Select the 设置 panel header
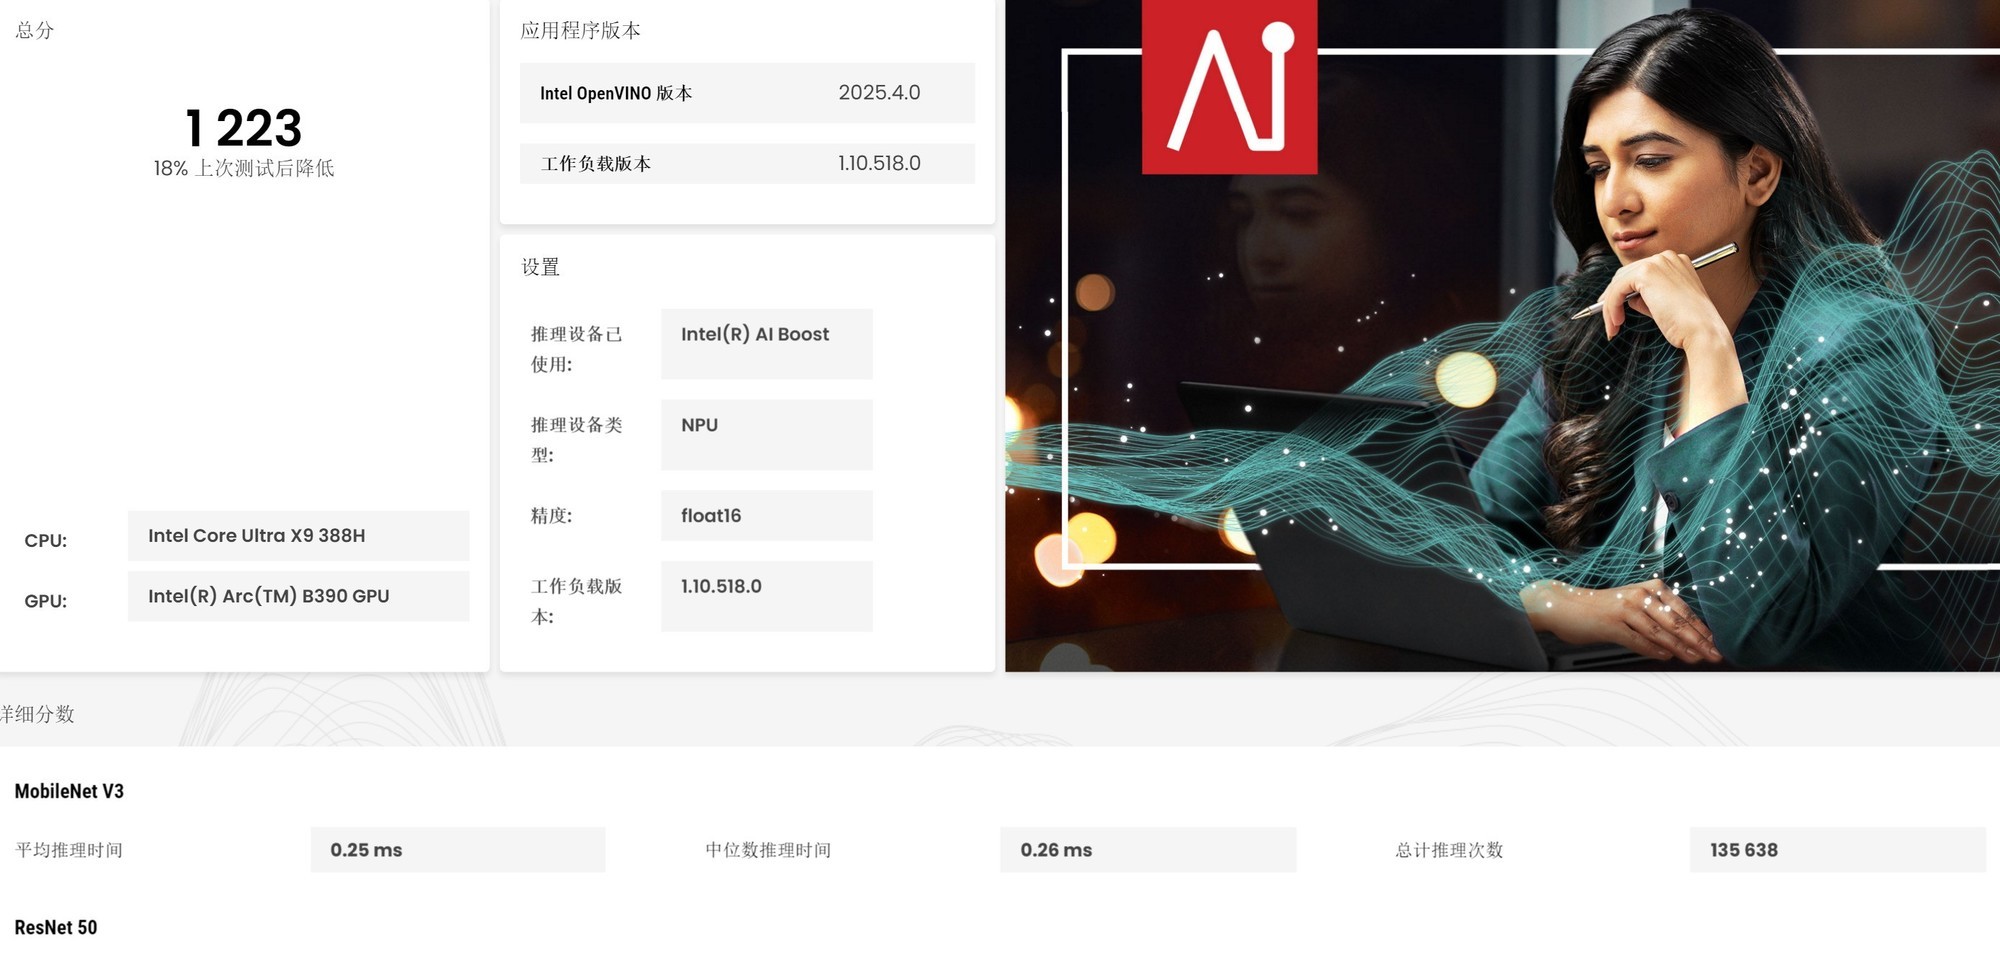Screen dimensions: 2000x957 click(540, 267)
